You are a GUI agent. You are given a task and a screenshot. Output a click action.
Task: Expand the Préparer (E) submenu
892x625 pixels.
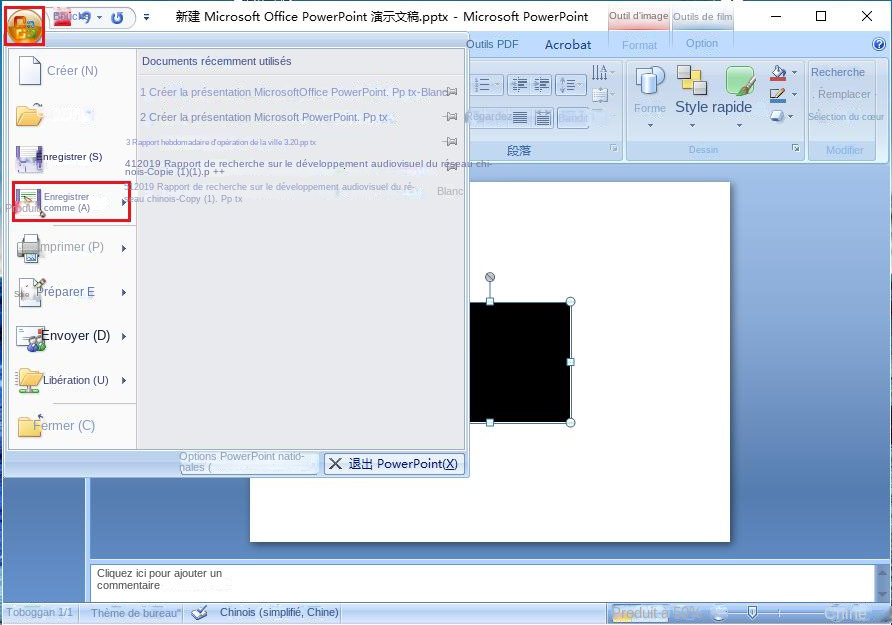tap(126, 292)
